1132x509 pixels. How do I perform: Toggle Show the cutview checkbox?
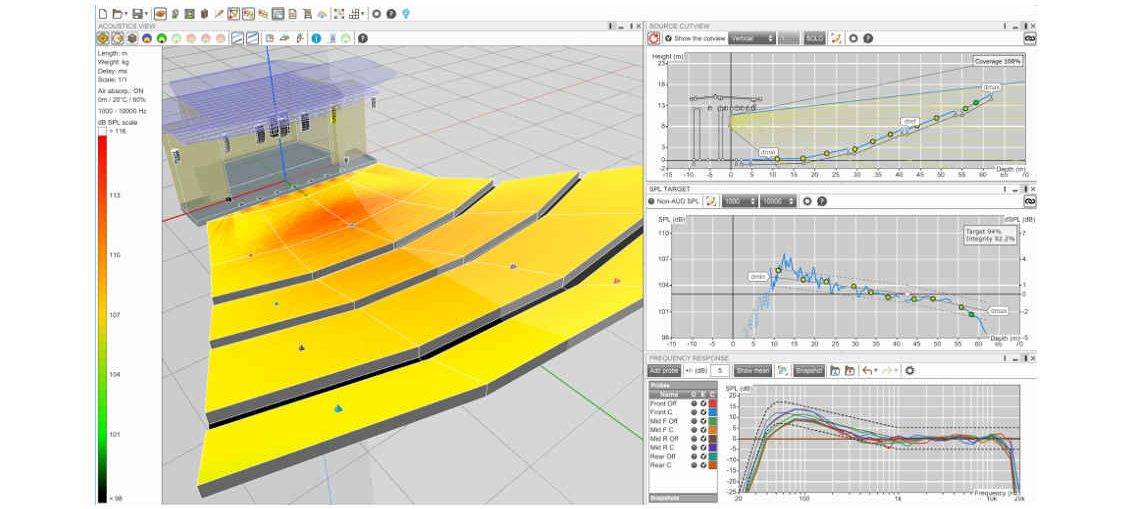[669, 38]
